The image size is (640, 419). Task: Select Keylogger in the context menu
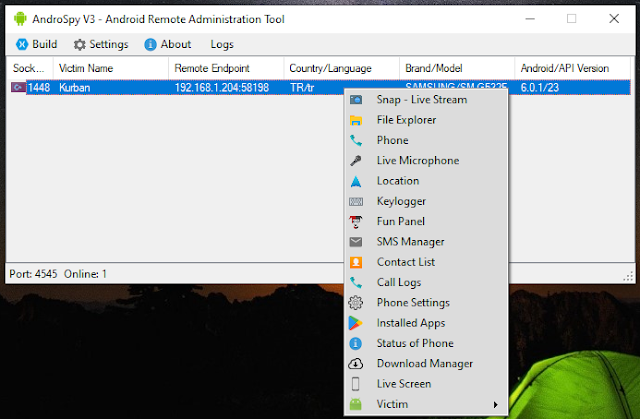pyautogui.click(x=426, y=201)
